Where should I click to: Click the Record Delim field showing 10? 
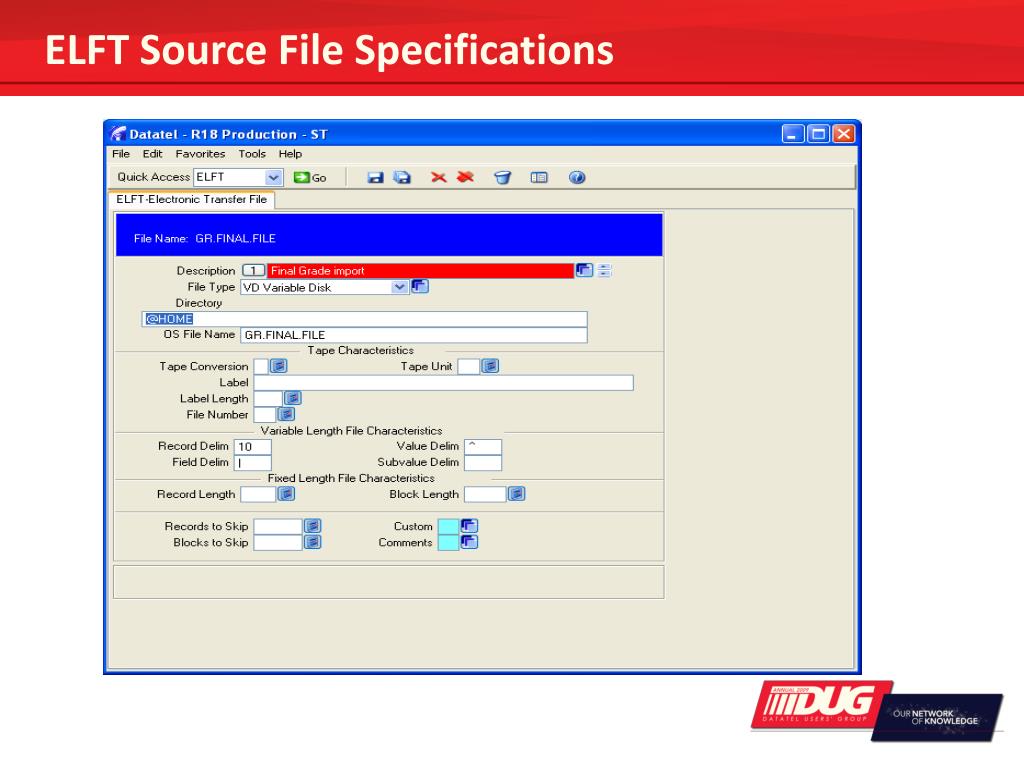coord(253,447)
